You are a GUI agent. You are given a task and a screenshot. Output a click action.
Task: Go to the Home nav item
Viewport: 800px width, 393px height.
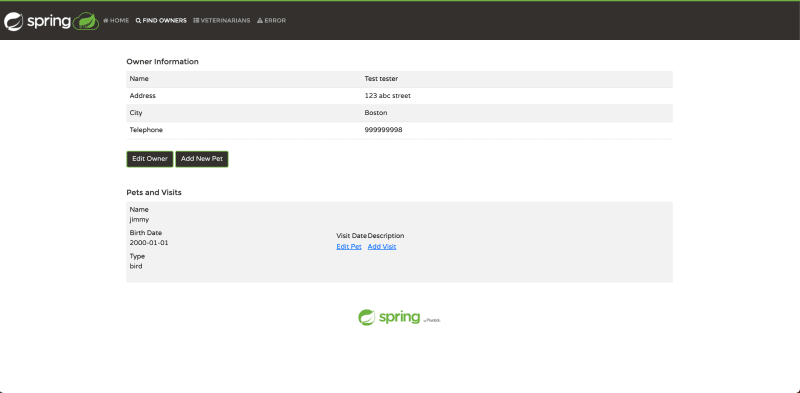click(116, 20)
